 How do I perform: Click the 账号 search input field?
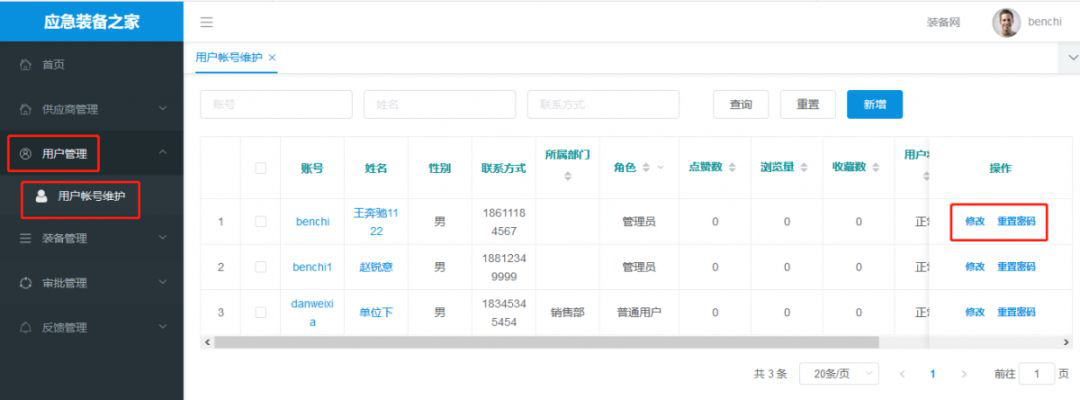pyautogui.click(x=276, y=104)
